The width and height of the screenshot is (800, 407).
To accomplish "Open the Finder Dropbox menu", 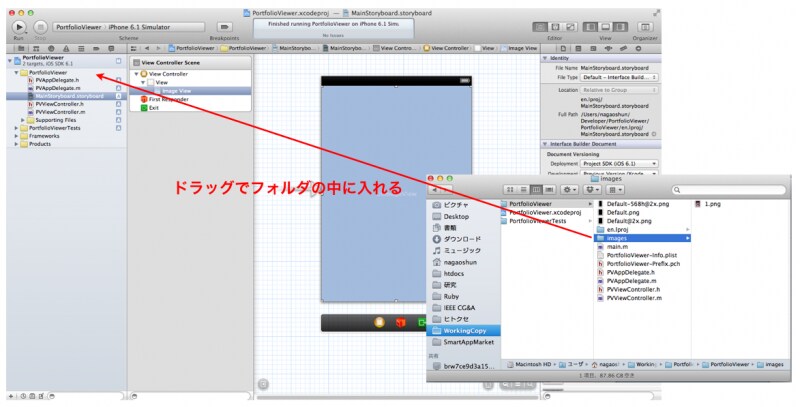I will click(x=592, y=190).
